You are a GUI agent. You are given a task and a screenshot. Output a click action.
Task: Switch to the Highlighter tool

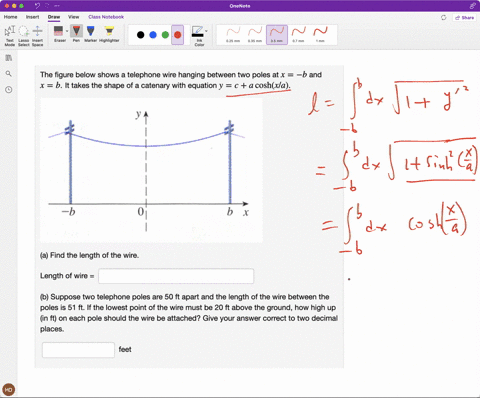point(109,34)
